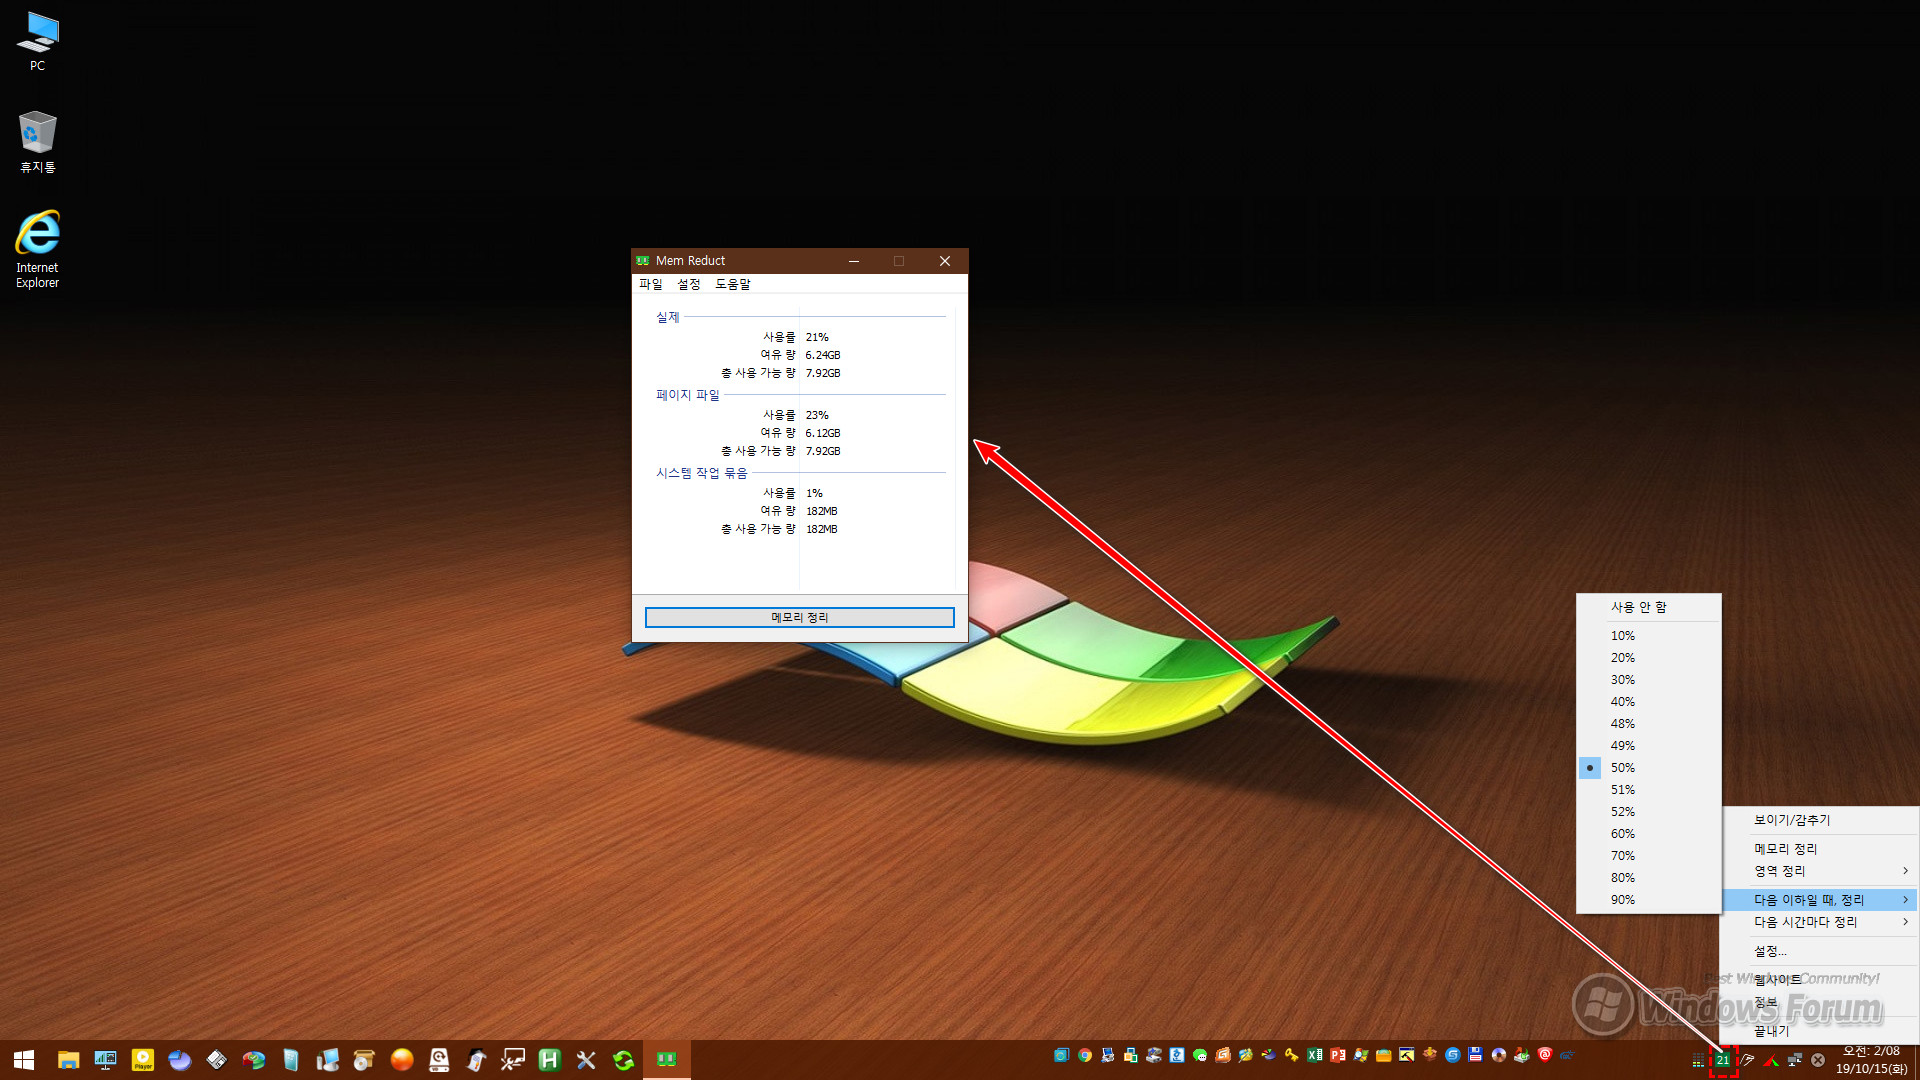Image resolution: width=1920 pixels, height=1080 pixels.
Task: Choose 설정... in the tray context menu
Action: [x=1820, y=951]
